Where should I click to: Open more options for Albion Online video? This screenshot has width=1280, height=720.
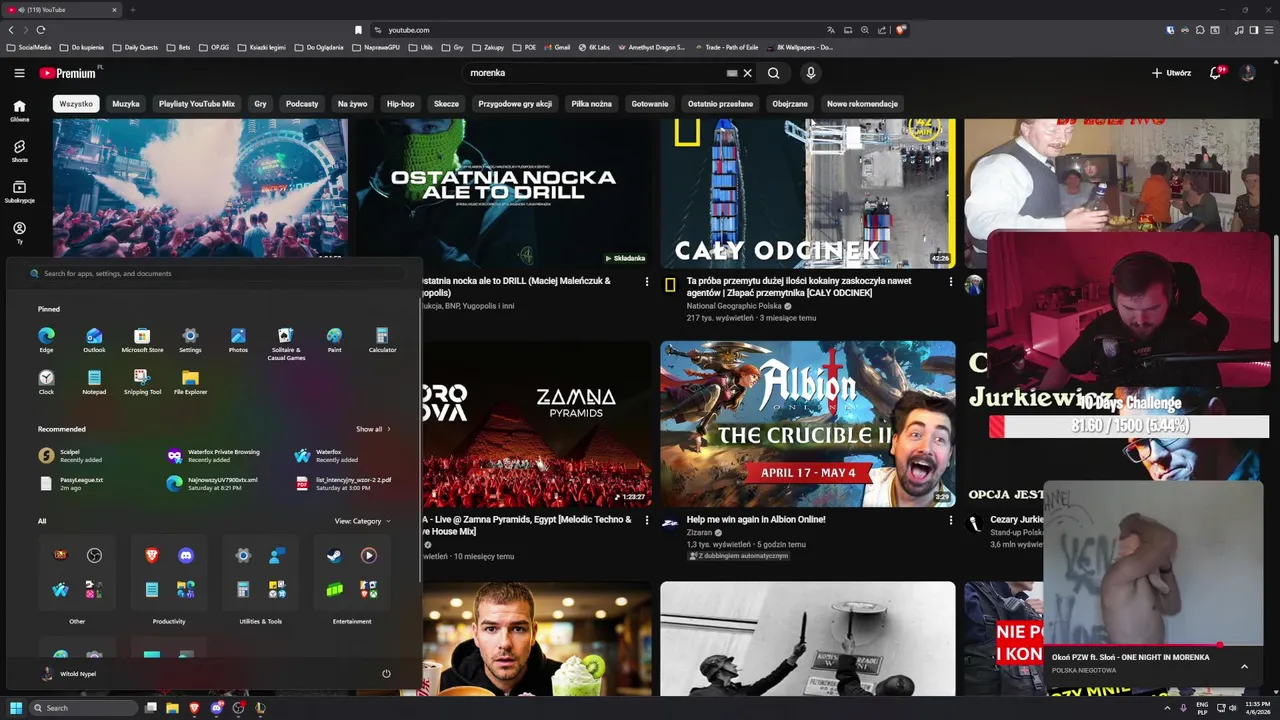tap(951, 520)
